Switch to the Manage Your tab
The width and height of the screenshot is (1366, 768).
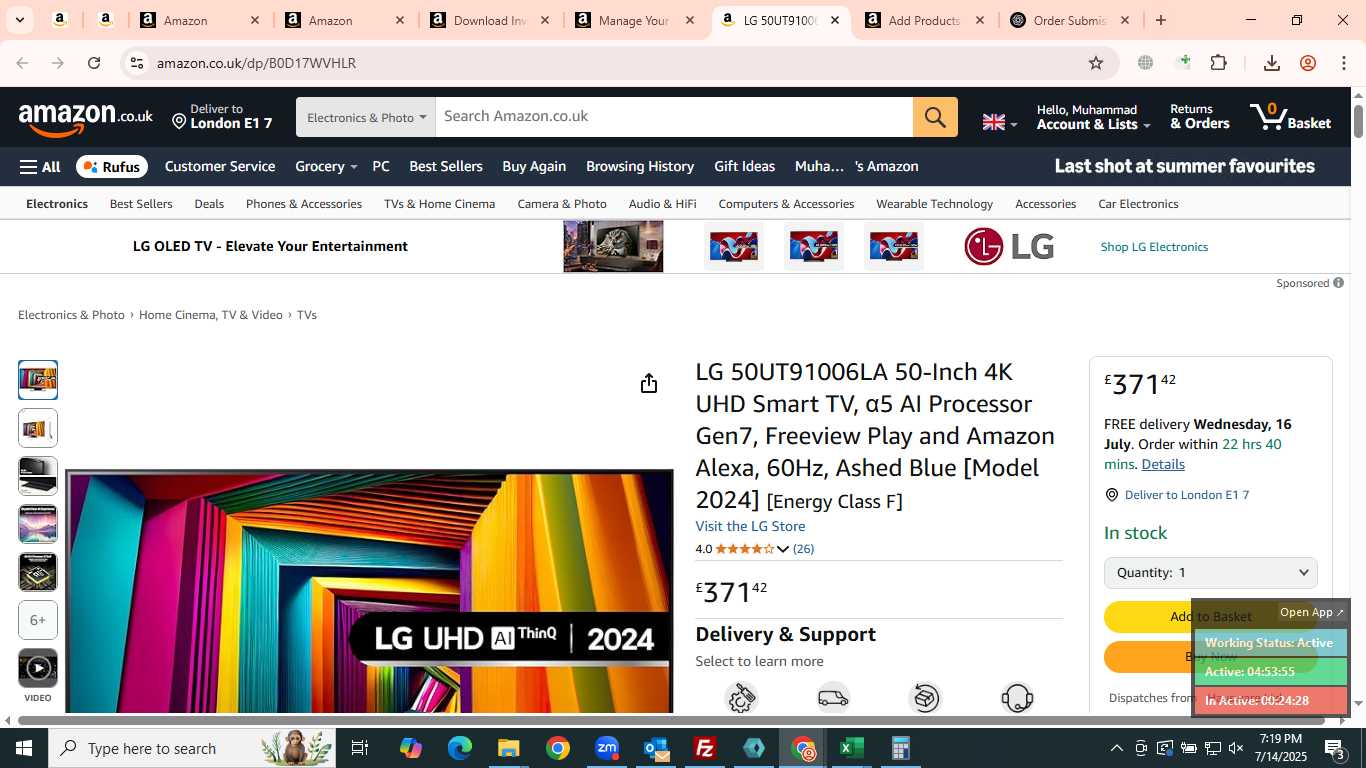634,20
